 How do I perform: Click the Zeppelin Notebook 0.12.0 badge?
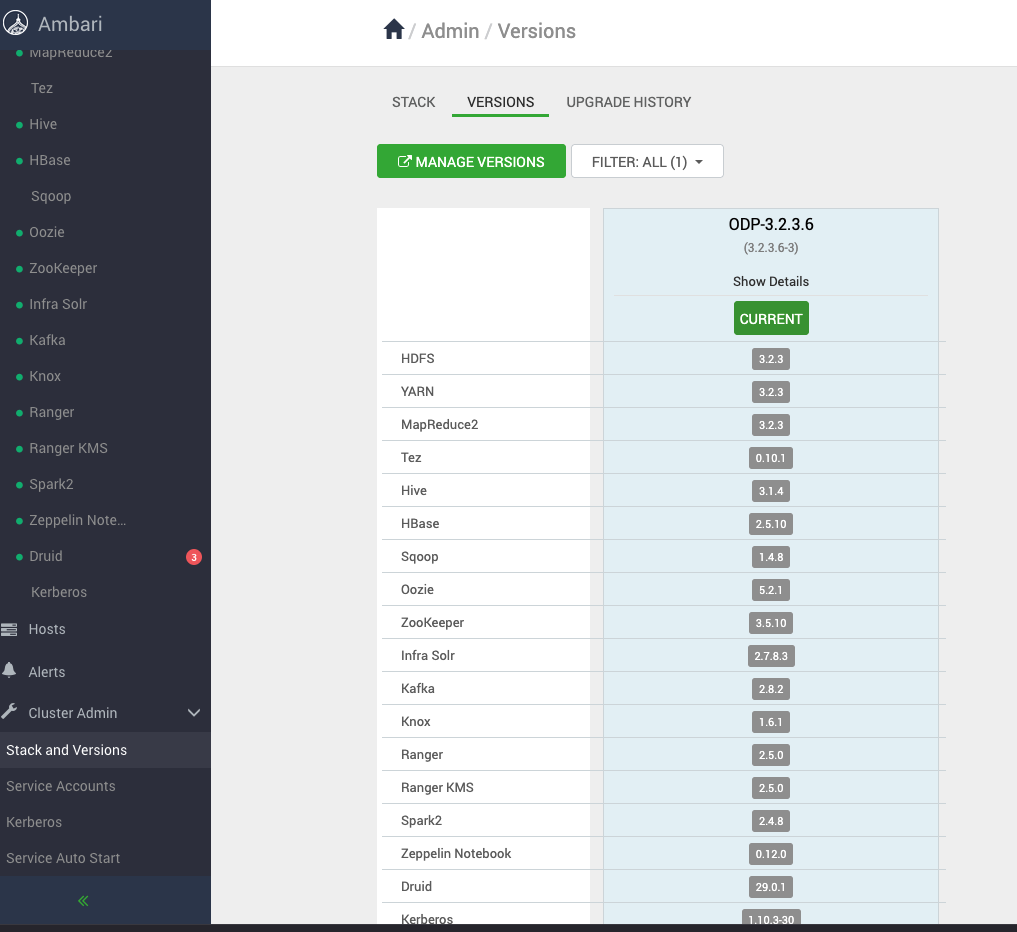[x=771, y=854]
